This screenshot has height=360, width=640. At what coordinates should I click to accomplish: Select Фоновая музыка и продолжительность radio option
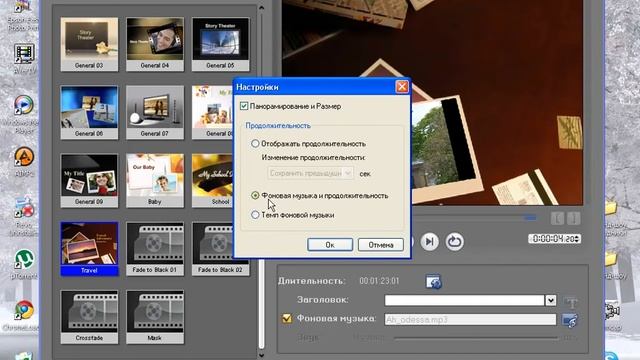[255, 196]
